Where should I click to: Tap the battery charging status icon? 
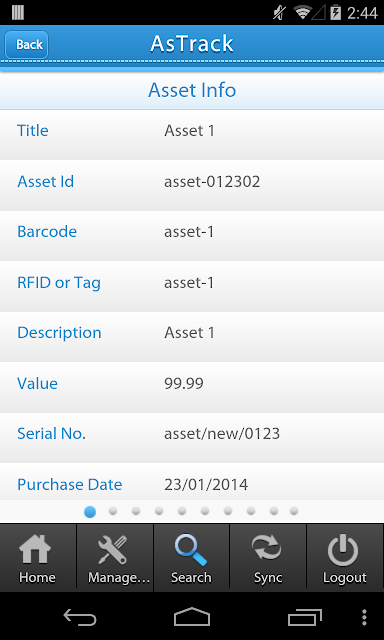(x=335, y=13)
